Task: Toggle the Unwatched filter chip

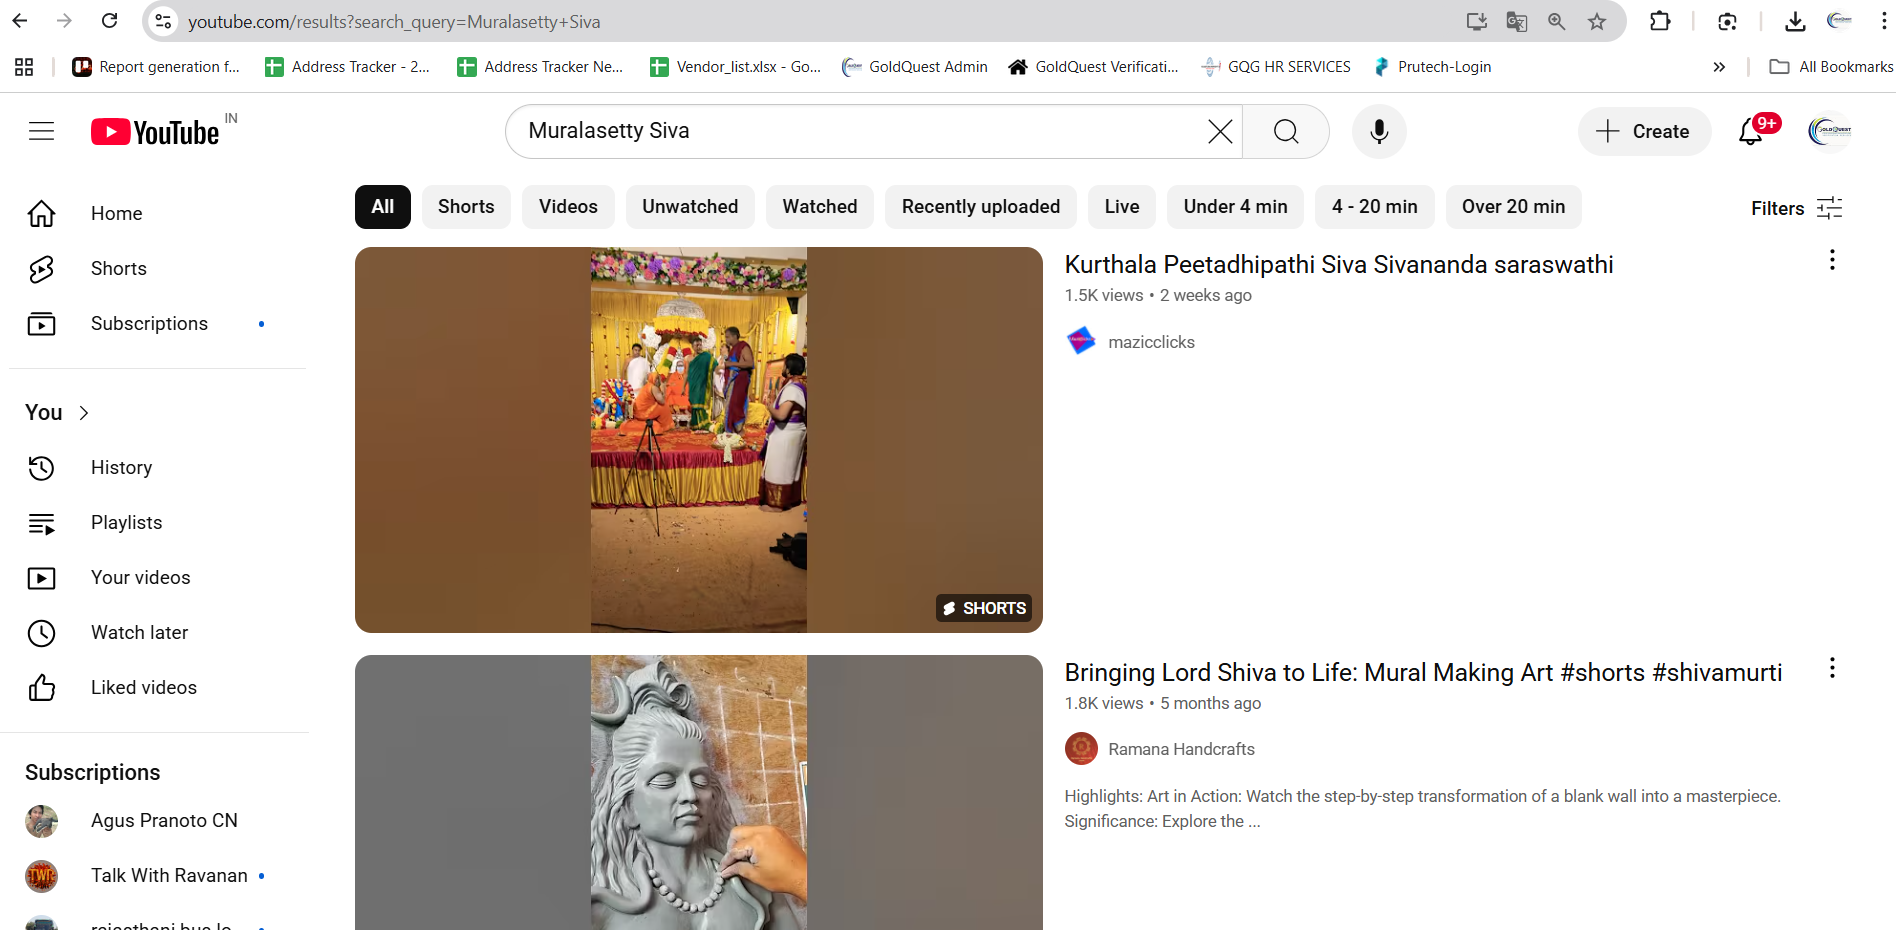Action: click(690, 207)
